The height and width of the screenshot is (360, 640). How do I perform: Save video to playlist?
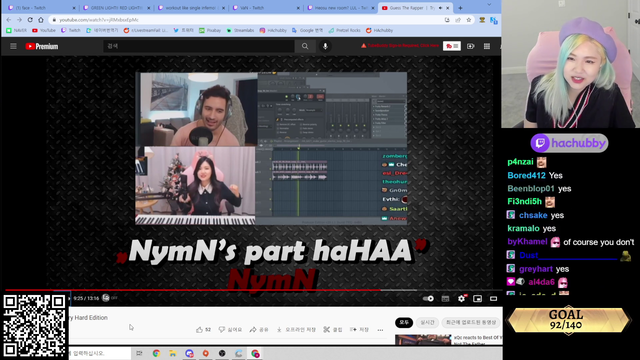[x=359, y=329]
